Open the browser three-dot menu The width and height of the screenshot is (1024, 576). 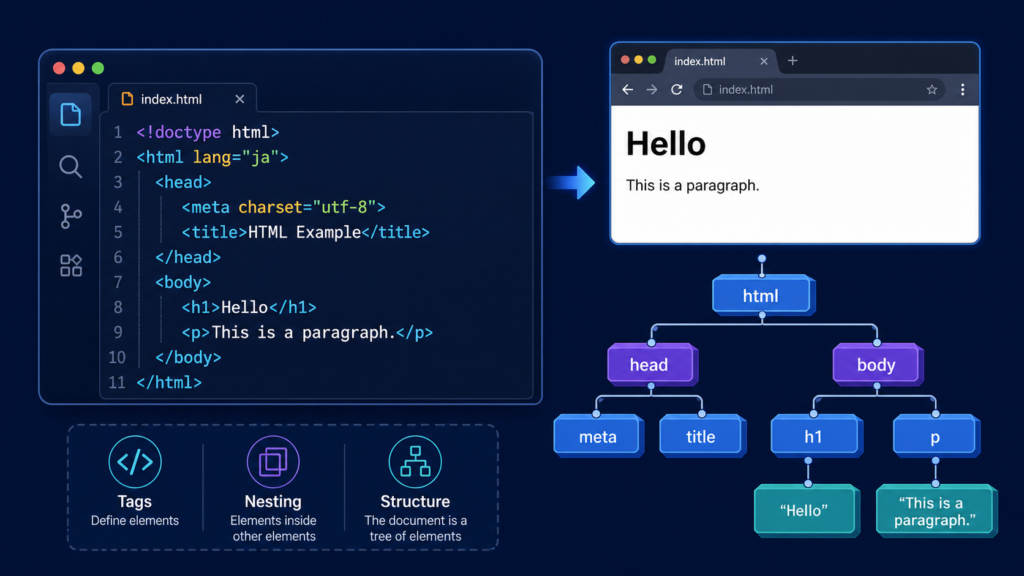pyautogui.click(x=963, y=89)
